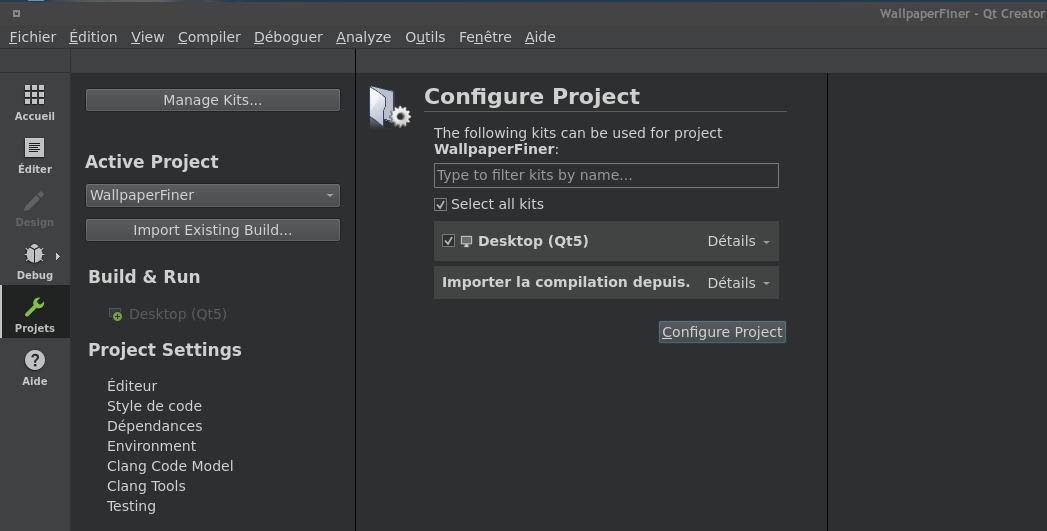
Task: Open Style de code settings
Action: tap(154, 406)
